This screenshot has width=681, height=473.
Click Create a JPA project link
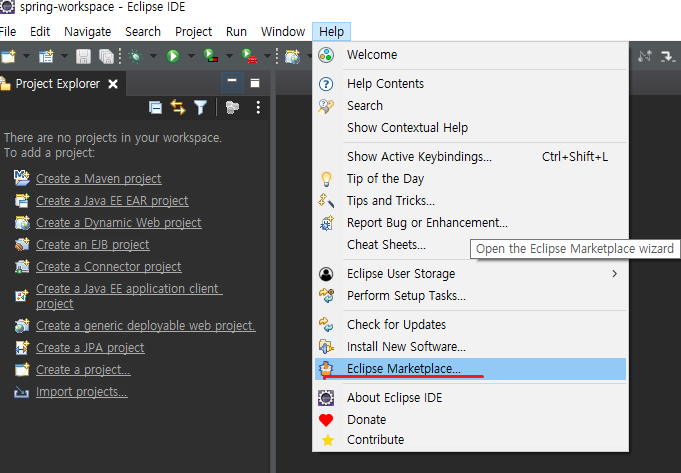click(x=90, y=347)
